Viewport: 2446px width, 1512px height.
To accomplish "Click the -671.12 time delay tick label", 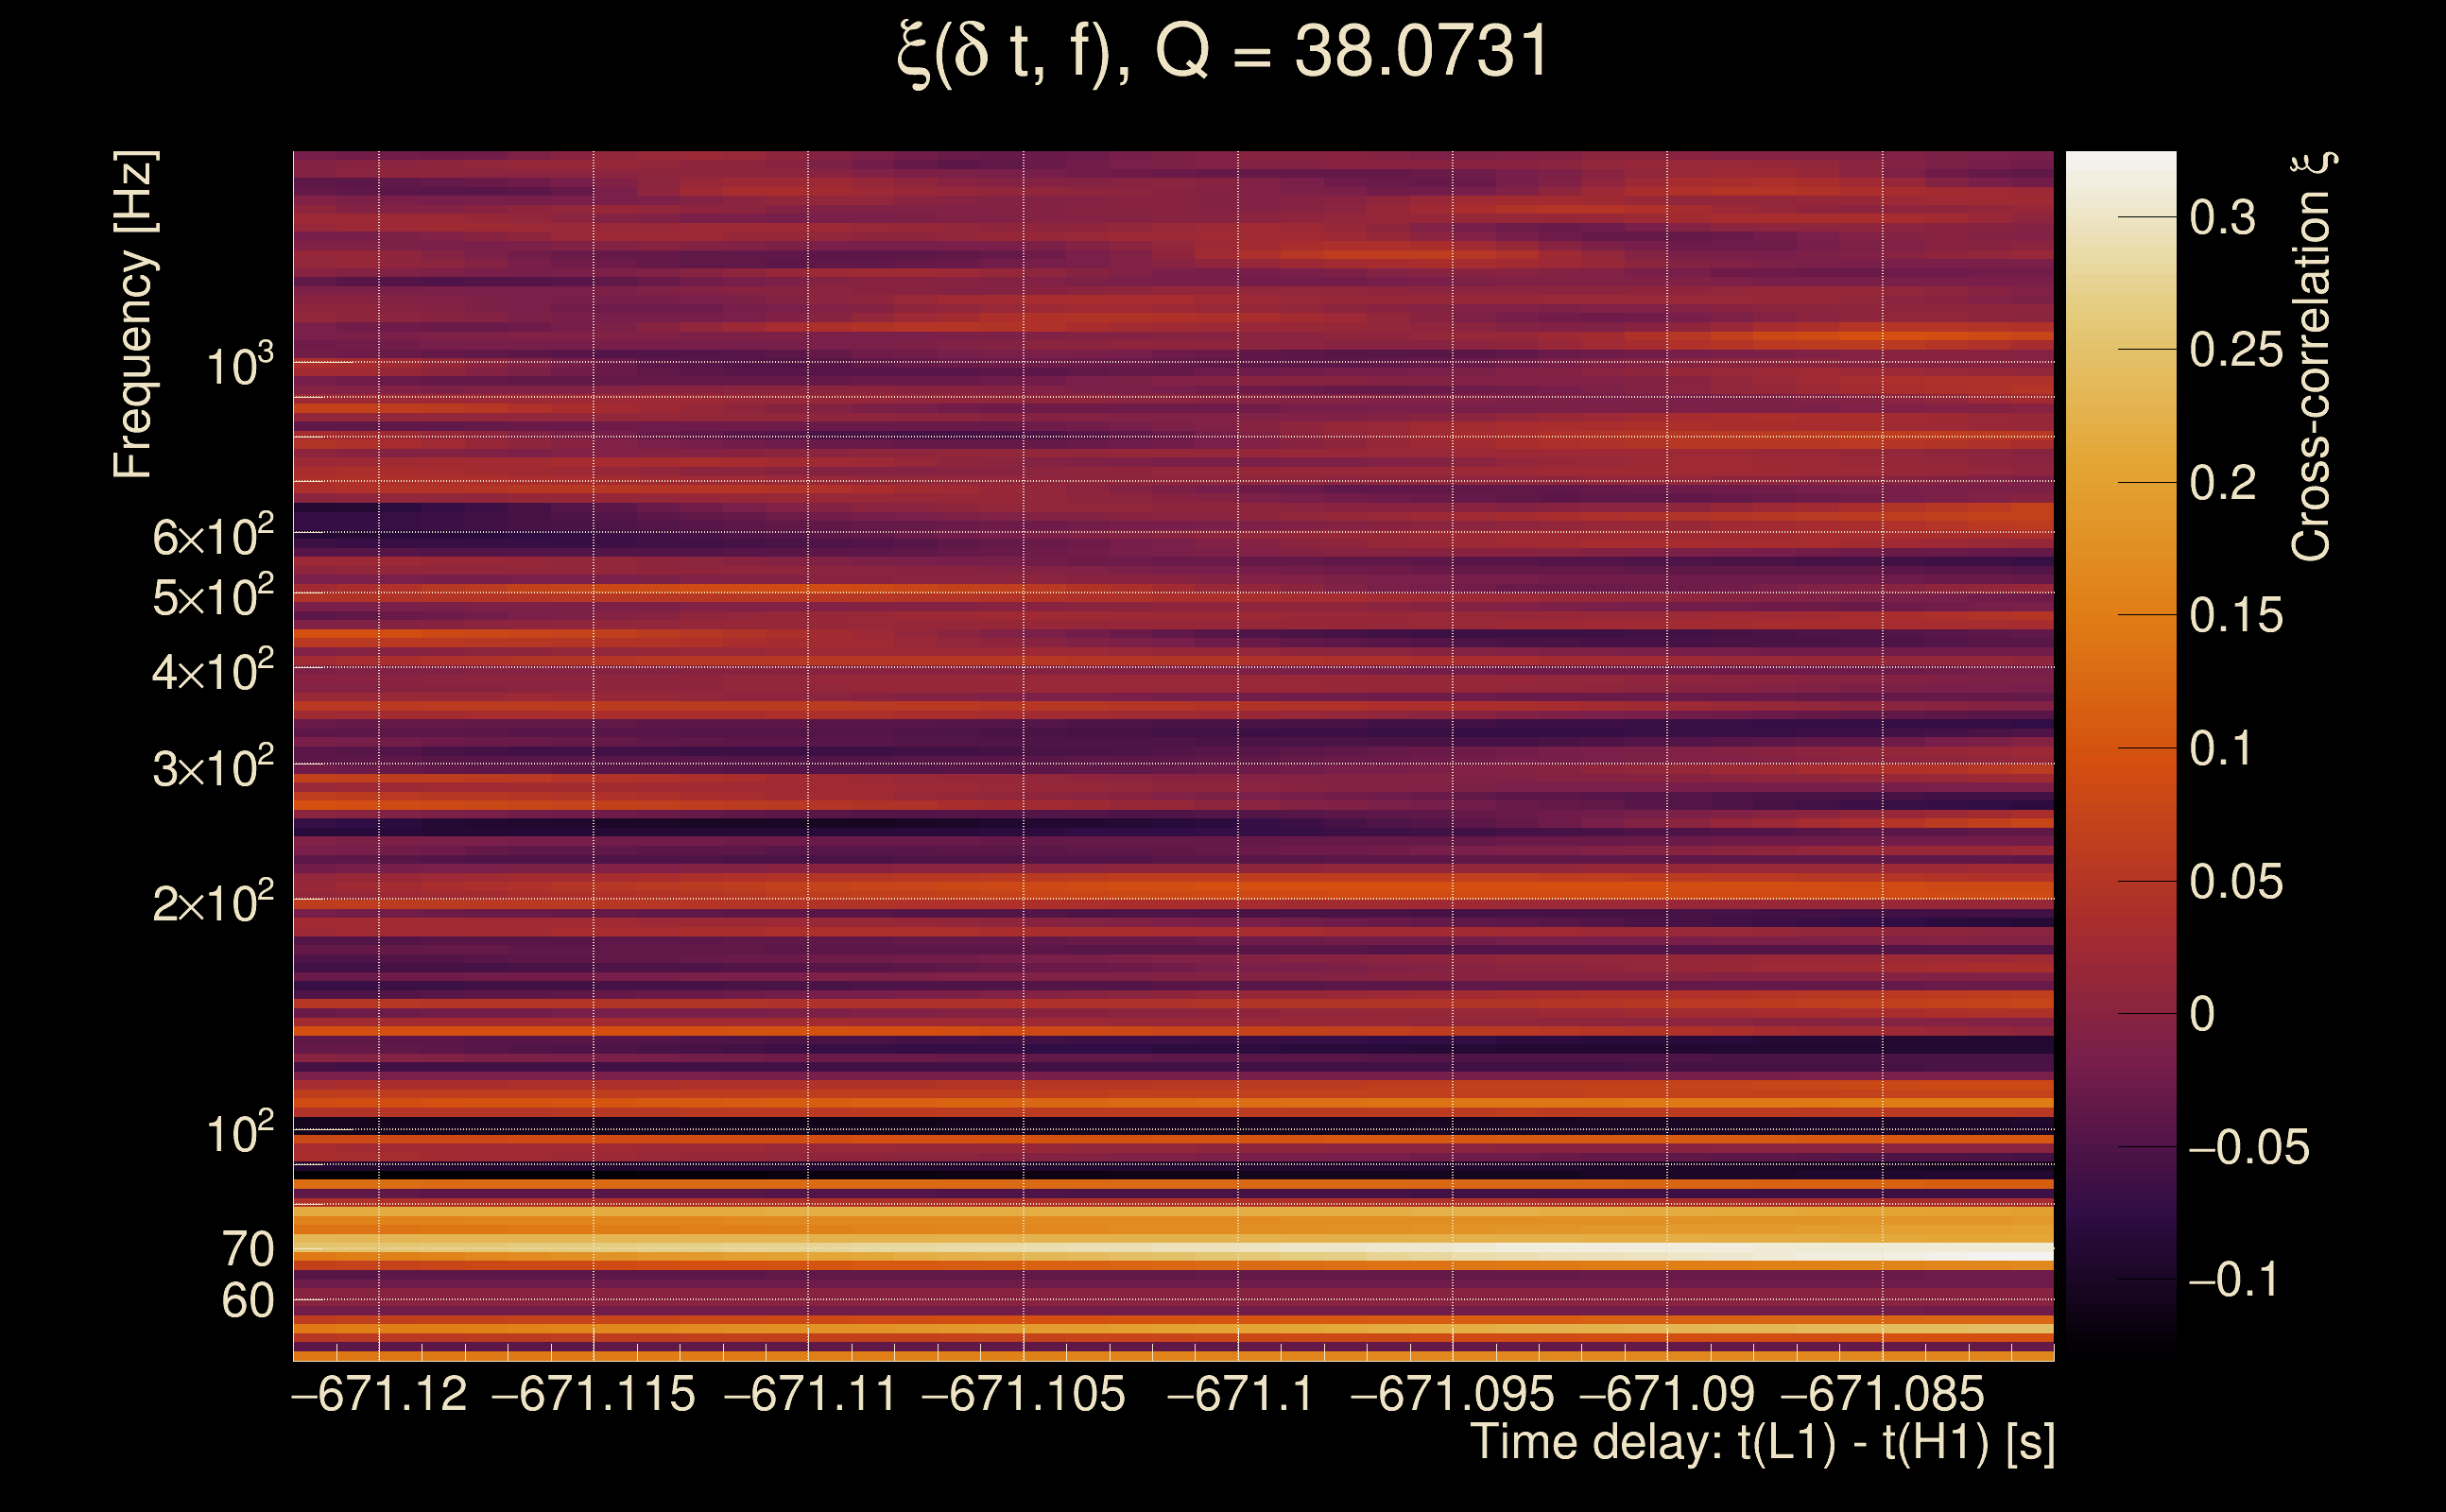I will (379, 1394).
